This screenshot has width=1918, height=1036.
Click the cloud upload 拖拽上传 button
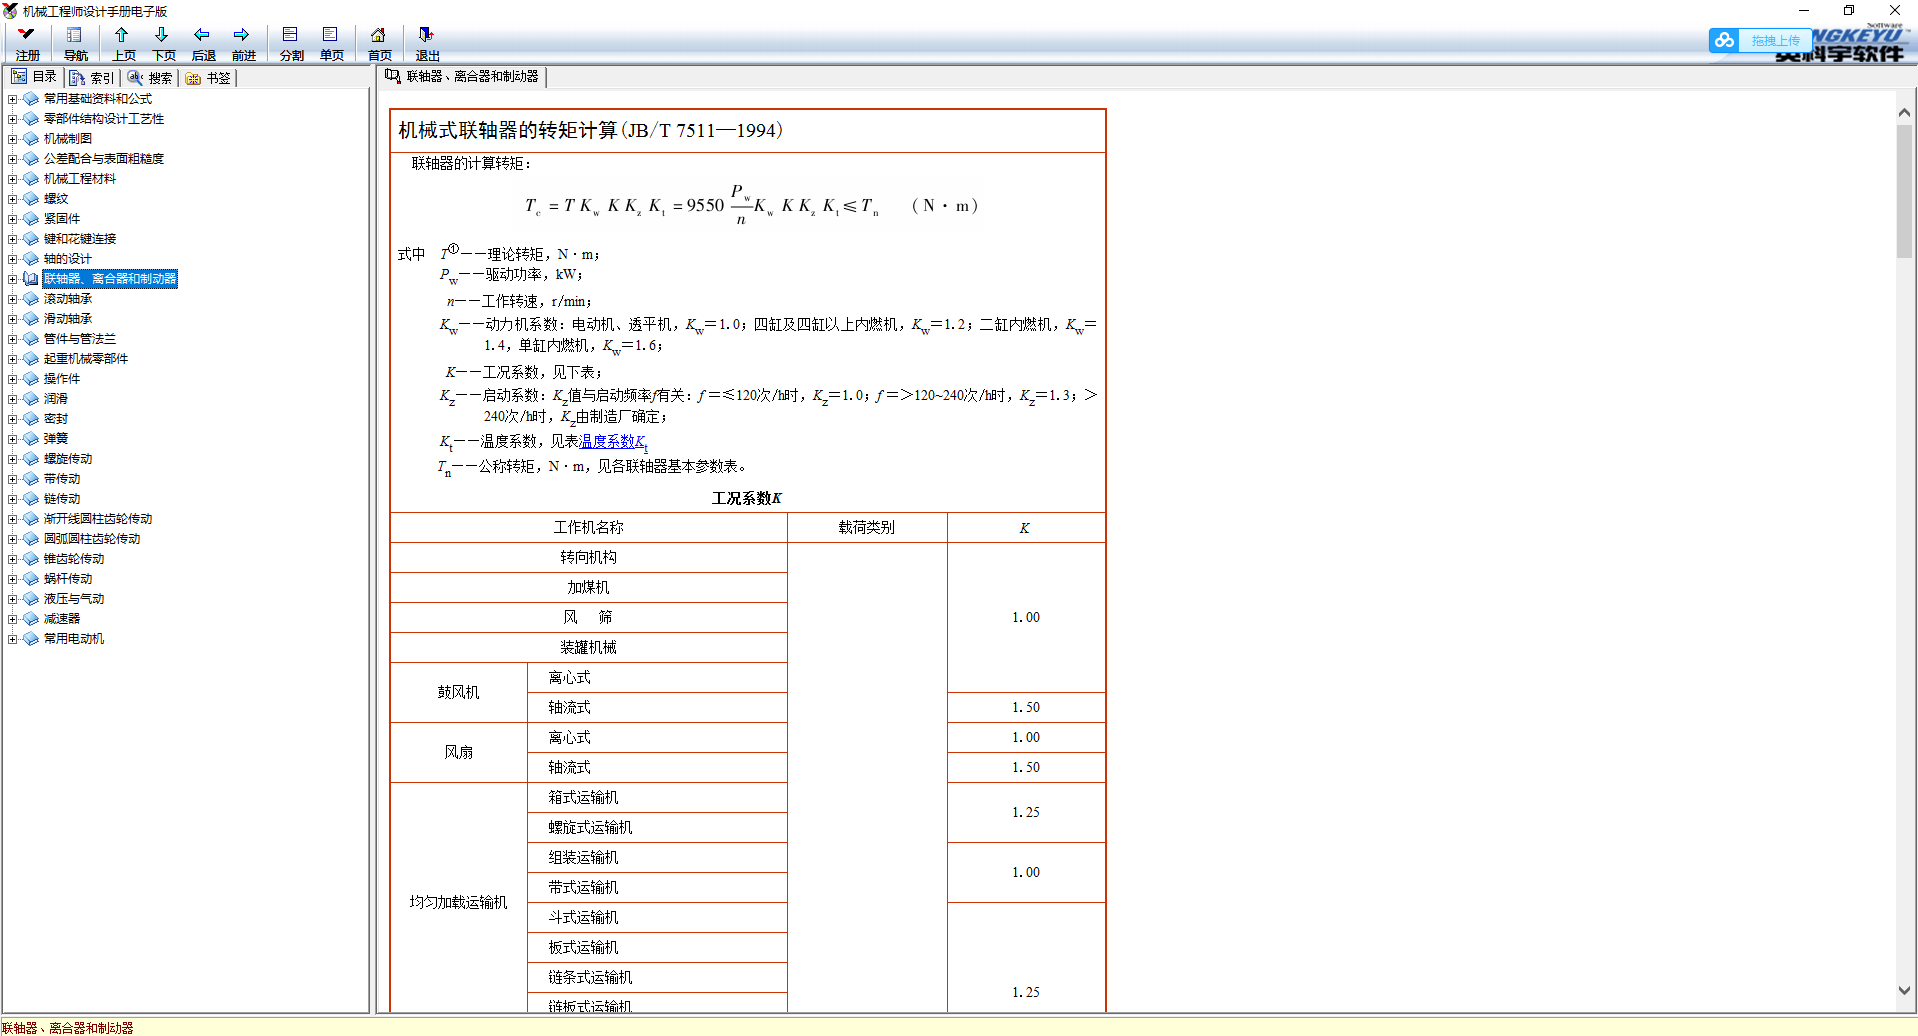(1760, 40)
